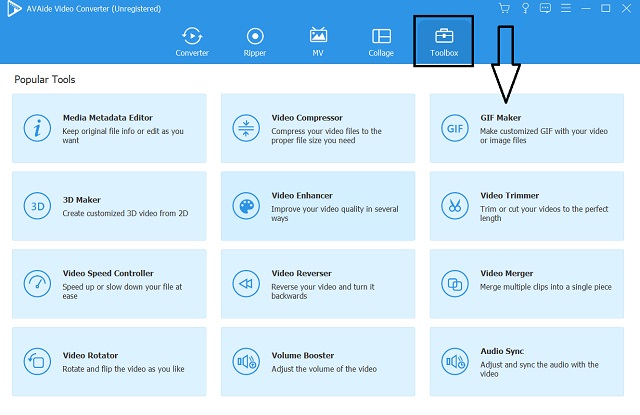The height and width of the screenshot is (415, 640).
Task: Click the Popular Tools heading
Action: pos(45,79)
